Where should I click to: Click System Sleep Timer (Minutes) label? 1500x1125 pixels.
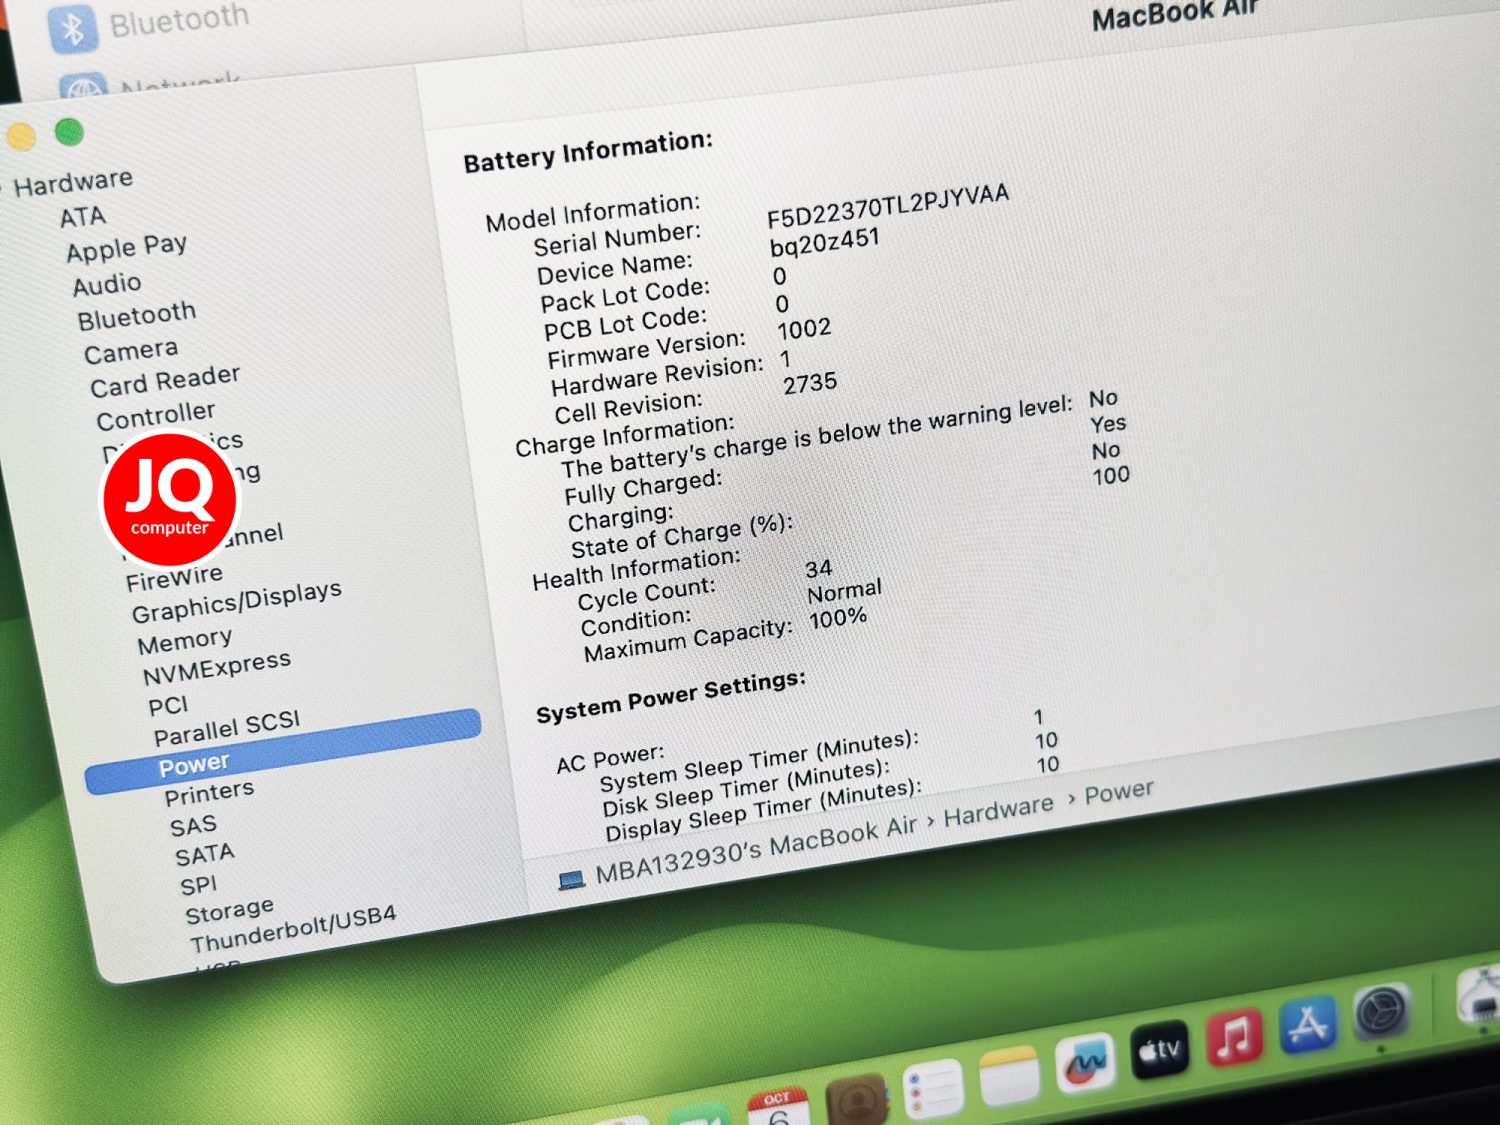click(x=759, y=761)
